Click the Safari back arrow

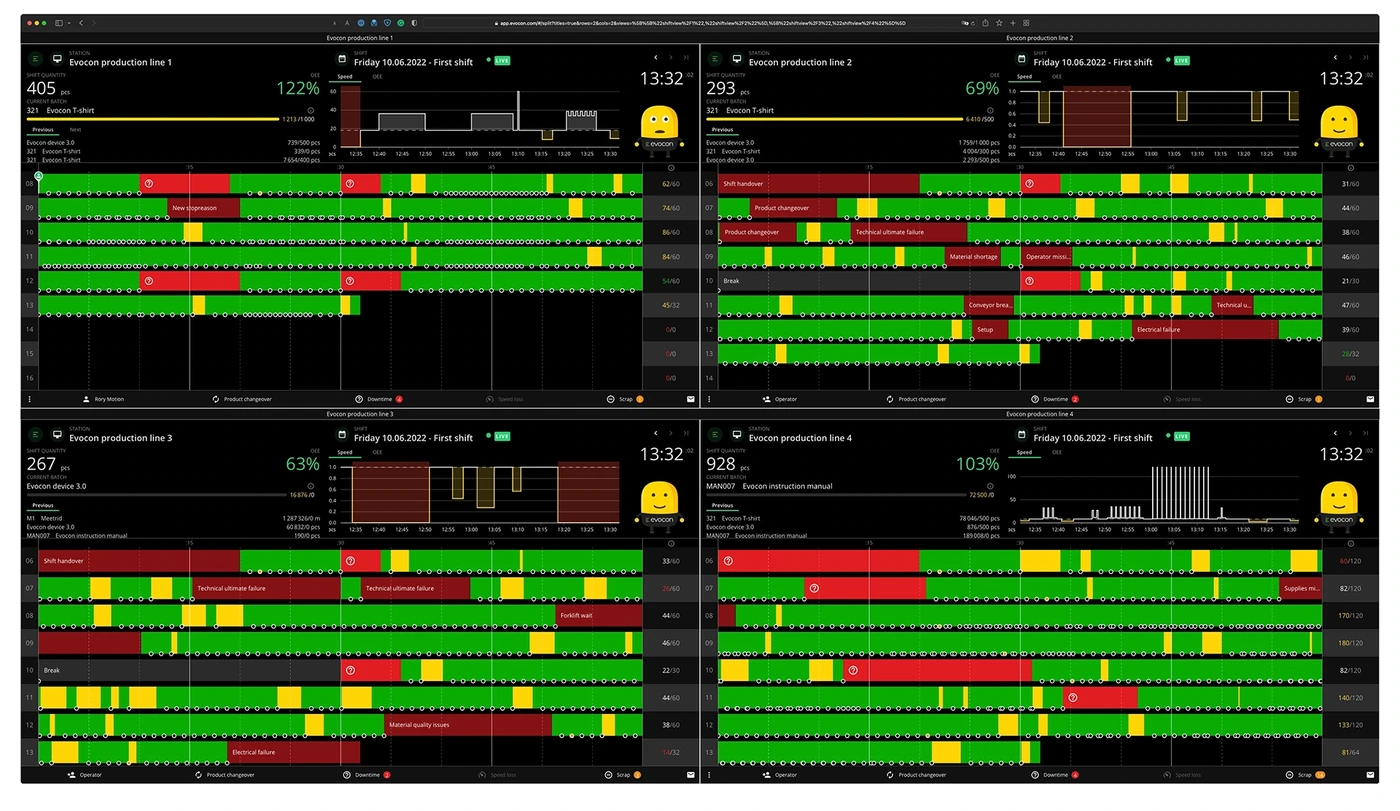point(81,22)
